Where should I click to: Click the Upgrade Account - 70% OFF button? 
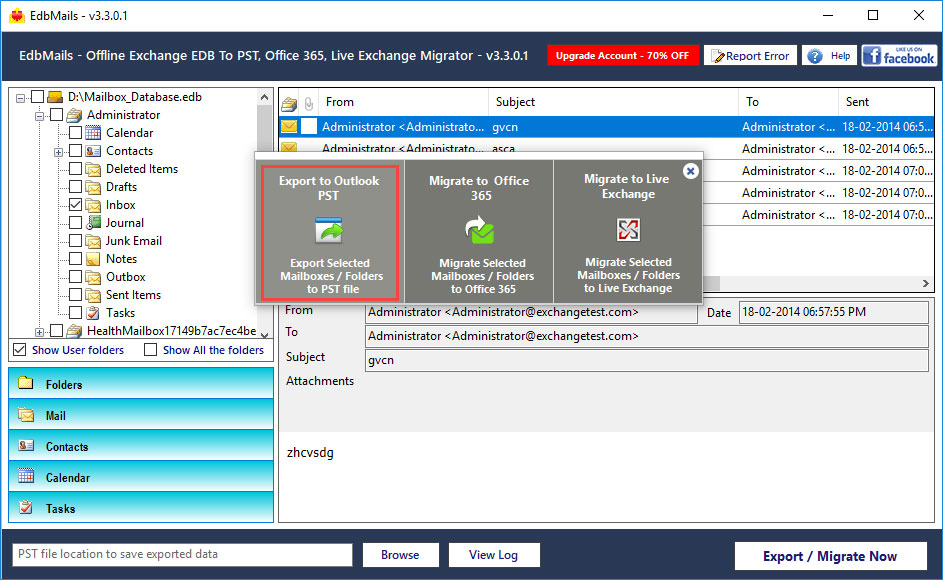622,55
